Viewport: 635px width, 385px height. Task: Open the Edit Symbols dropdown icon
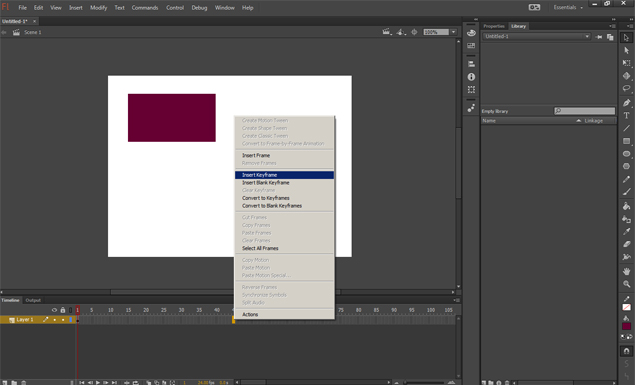401,32
